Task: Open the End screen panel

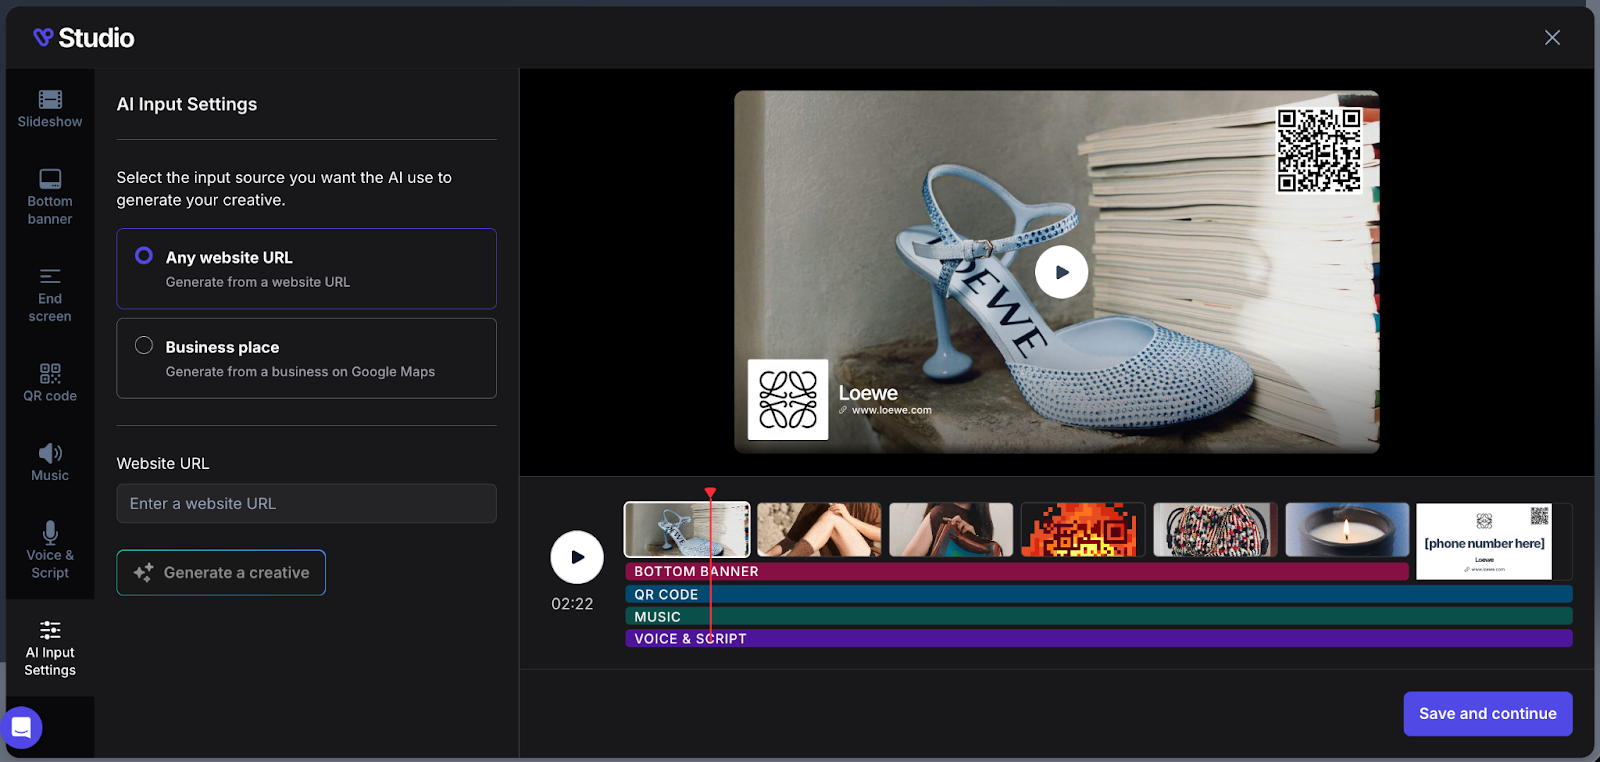Action: (x=50, y=294)
